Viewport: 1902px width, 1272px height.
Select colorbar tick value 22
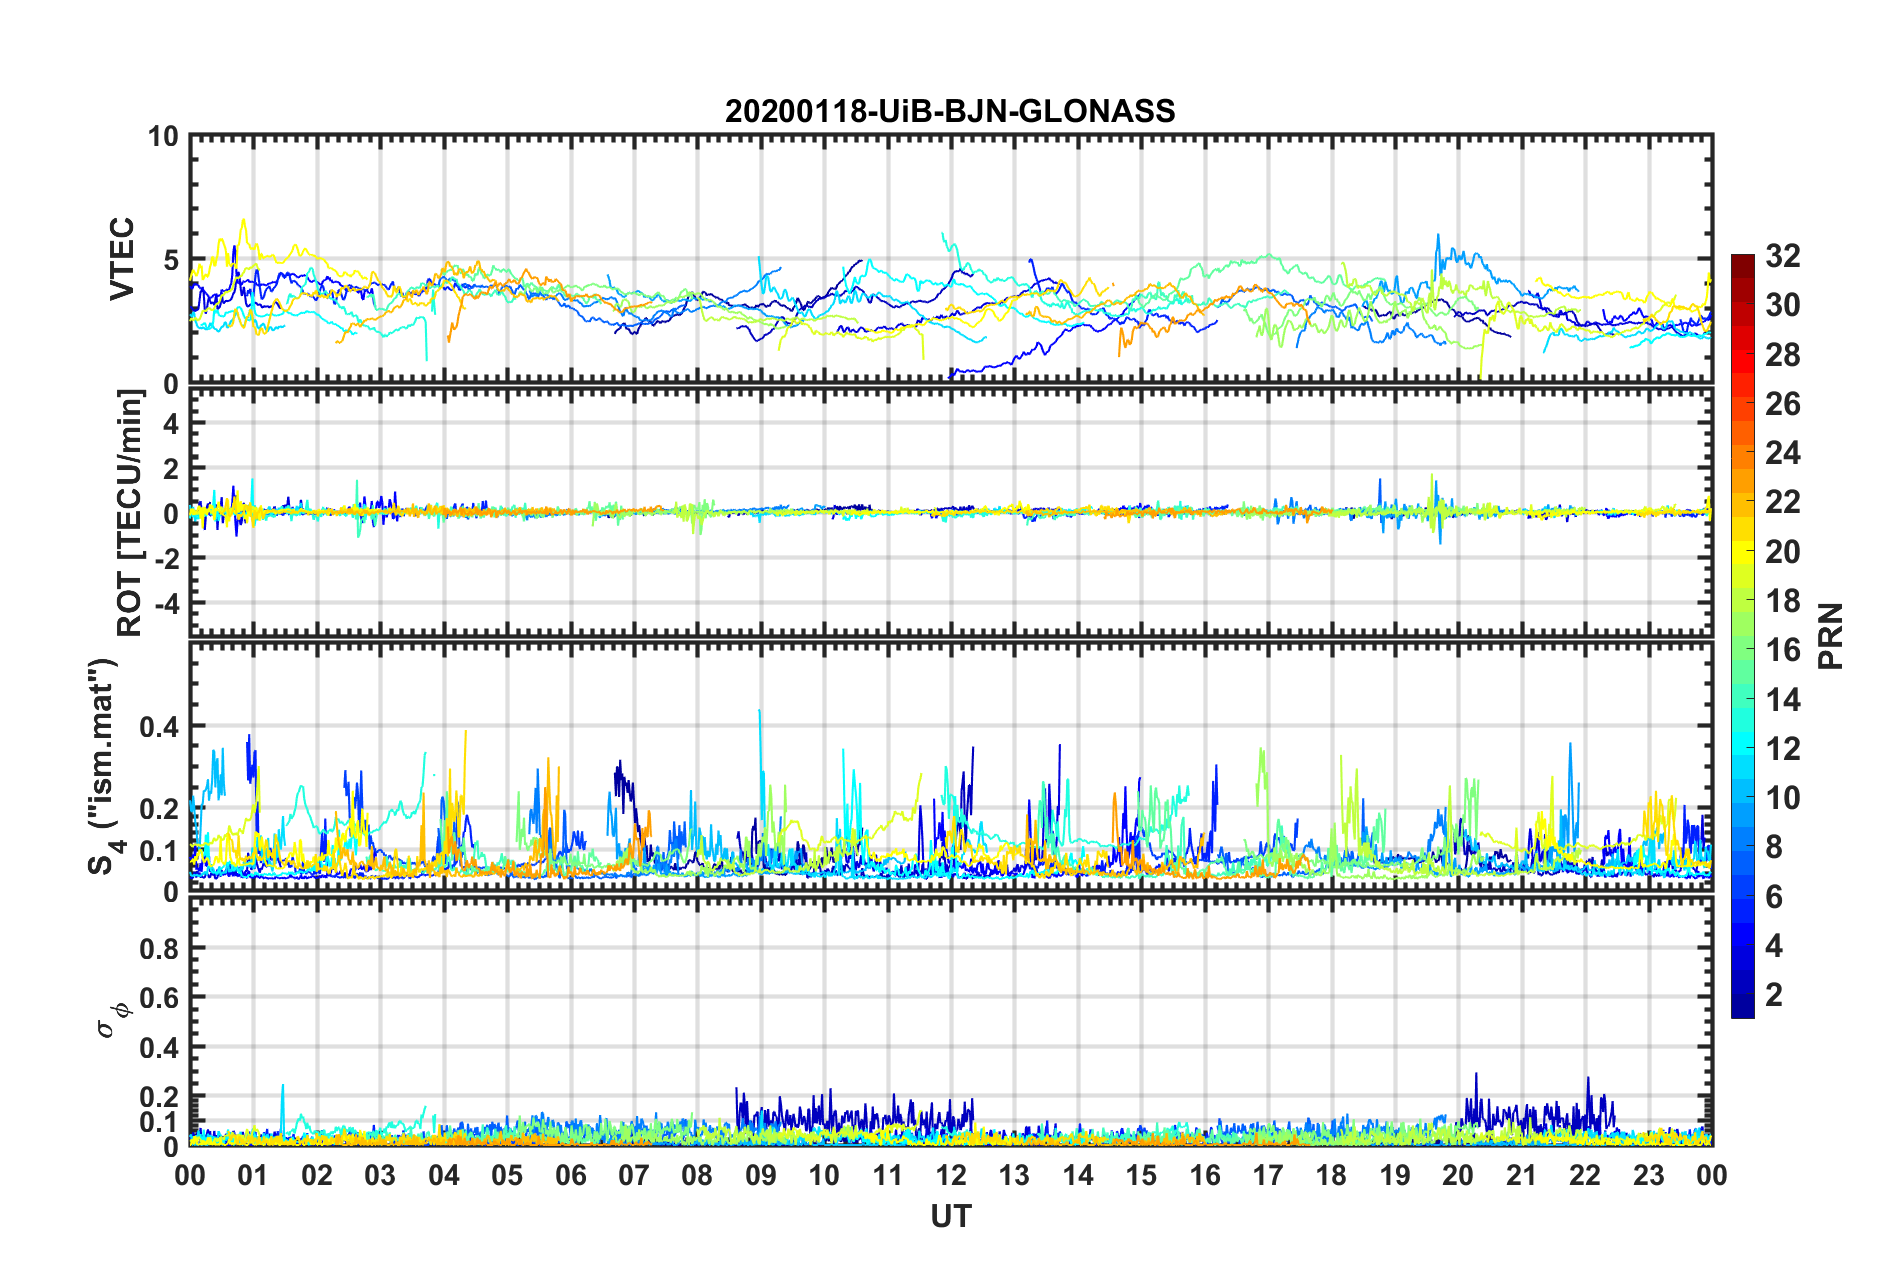tap(1782, 502)
